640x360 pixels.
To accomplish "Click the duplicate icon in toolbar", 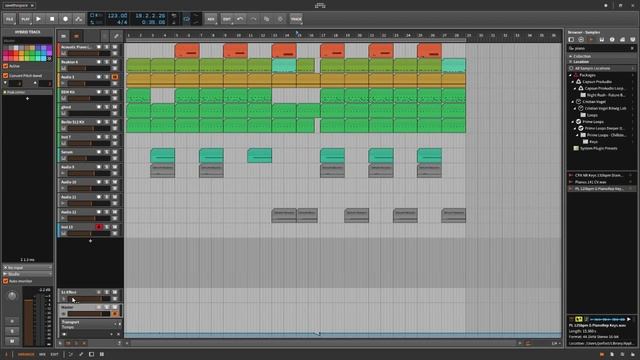I will pos(267,19).
